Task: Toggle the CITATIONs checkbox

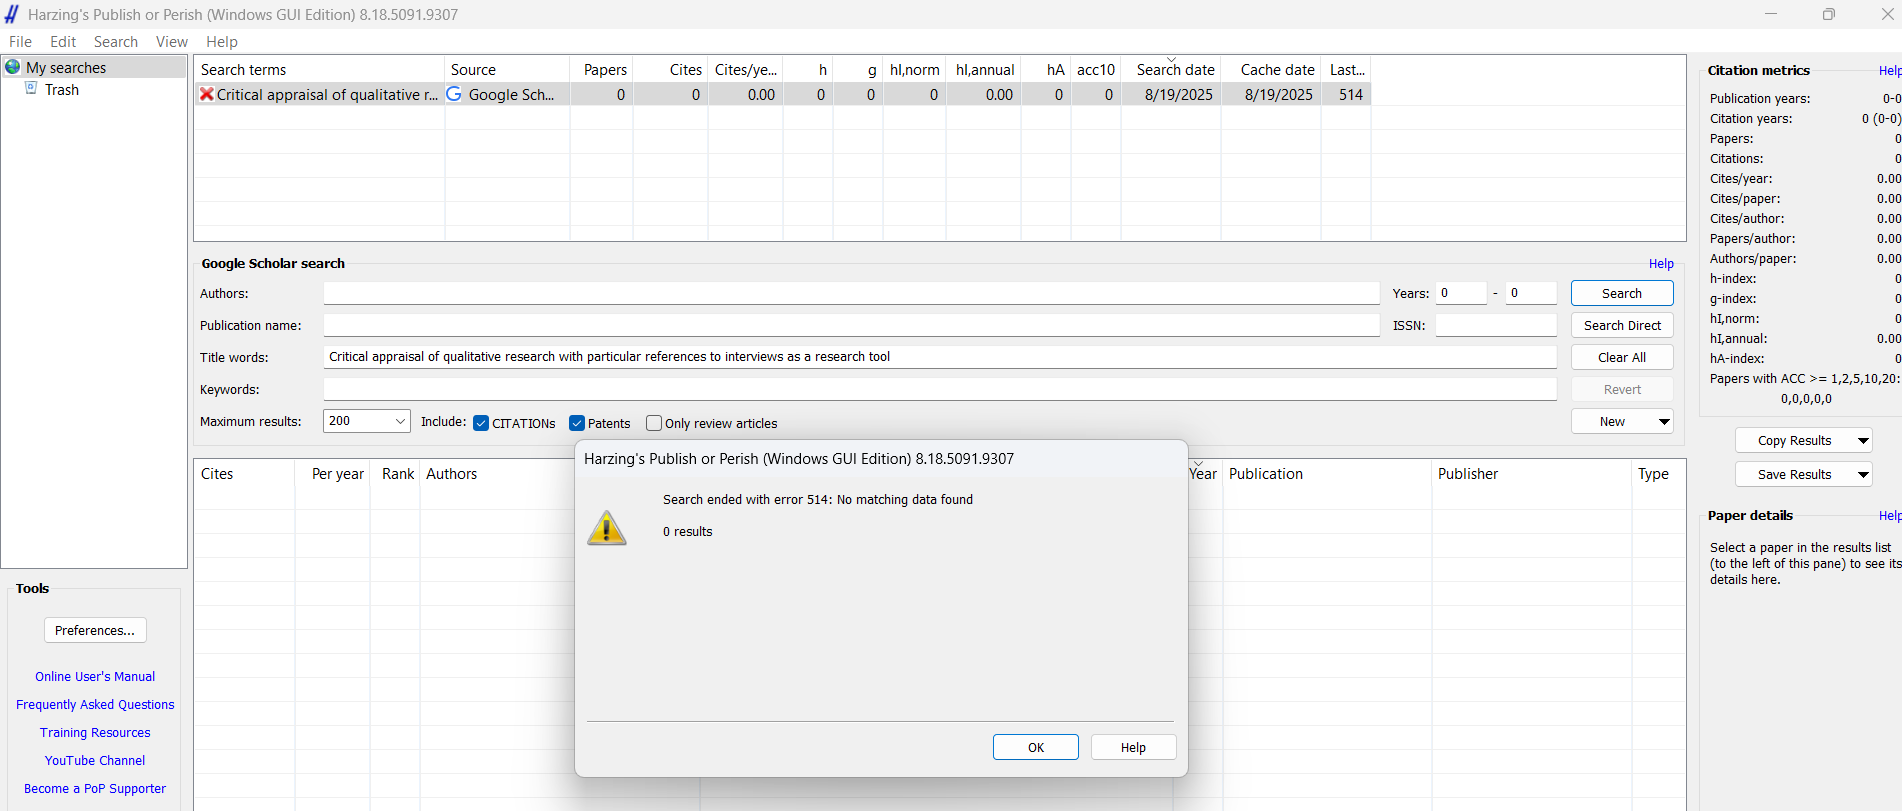Action: (481, 423)
